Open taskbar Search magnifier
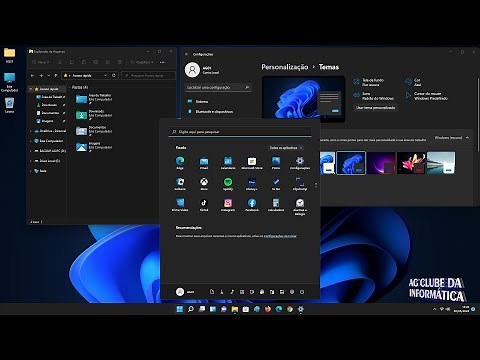This screenshot has height=360, width=480. pos(191,309)
